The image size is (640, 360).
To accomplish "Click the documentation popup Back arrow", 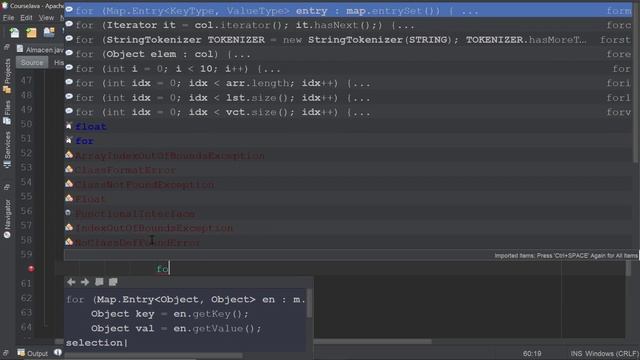I will (71, 282).
